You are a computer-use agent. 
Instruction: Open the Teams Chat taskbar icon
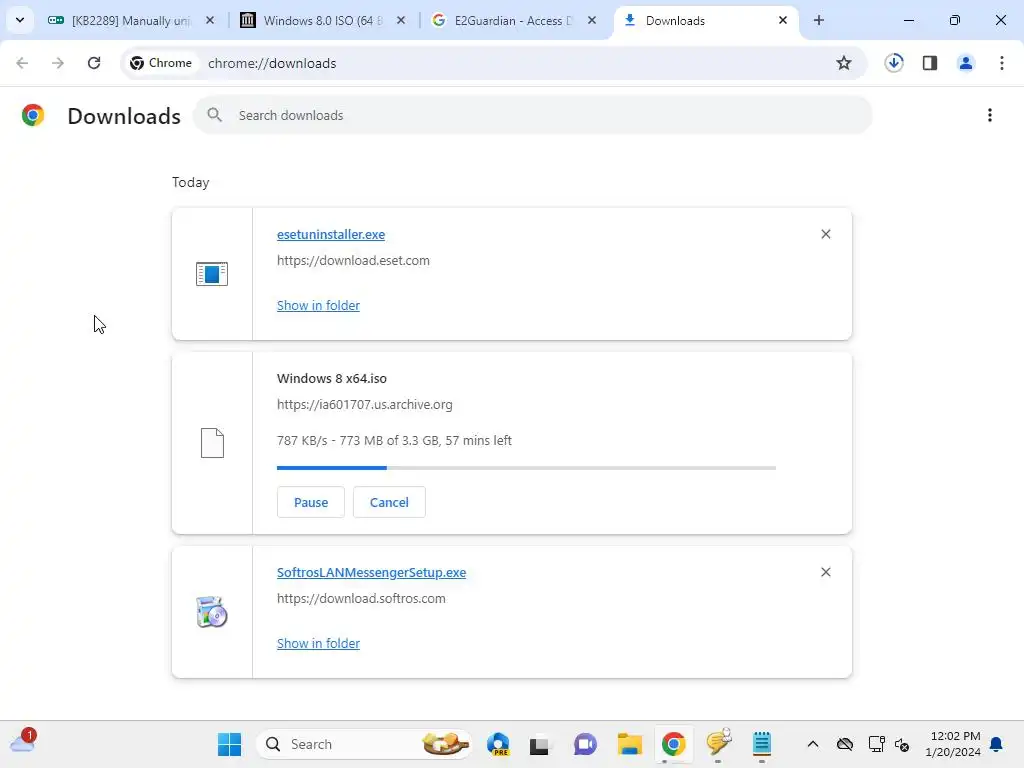point(585,744)
